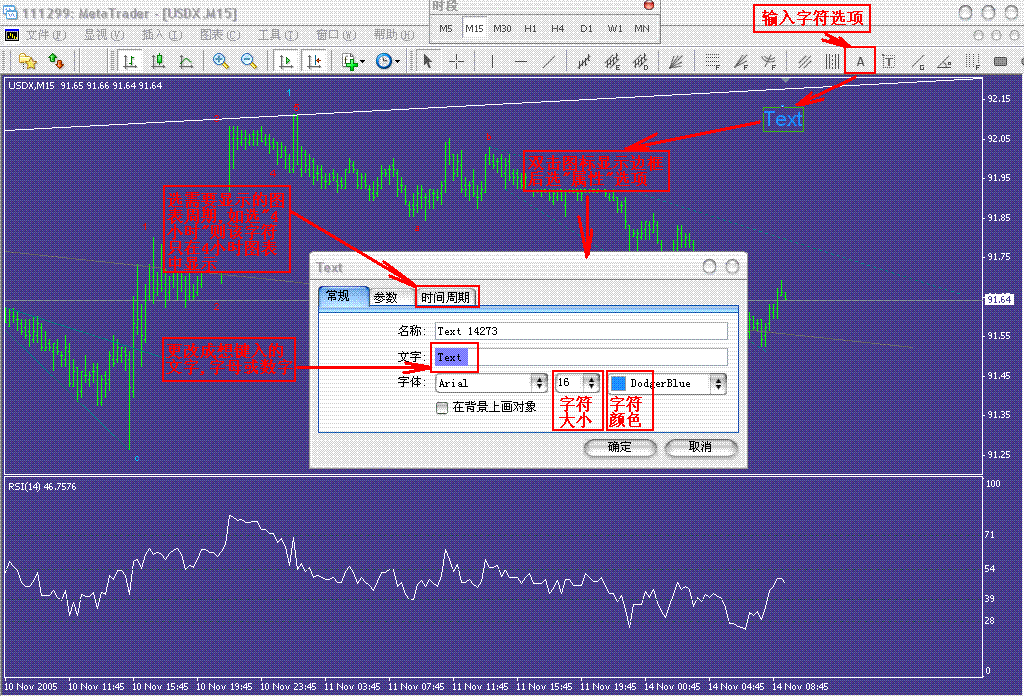Switch to W1 timeframe
This screenshot has height=696, width=1024.
click(615, 28)
